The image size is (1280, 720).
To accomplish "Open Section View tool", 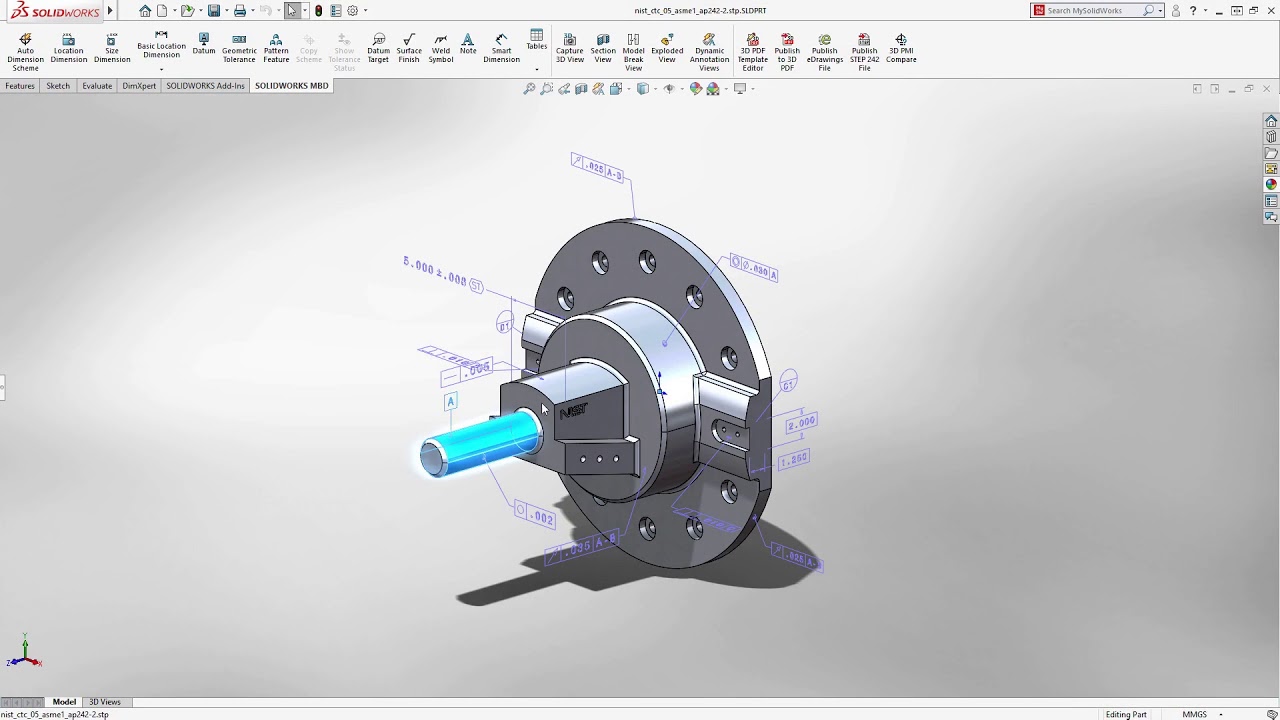I will coord(603,49).
